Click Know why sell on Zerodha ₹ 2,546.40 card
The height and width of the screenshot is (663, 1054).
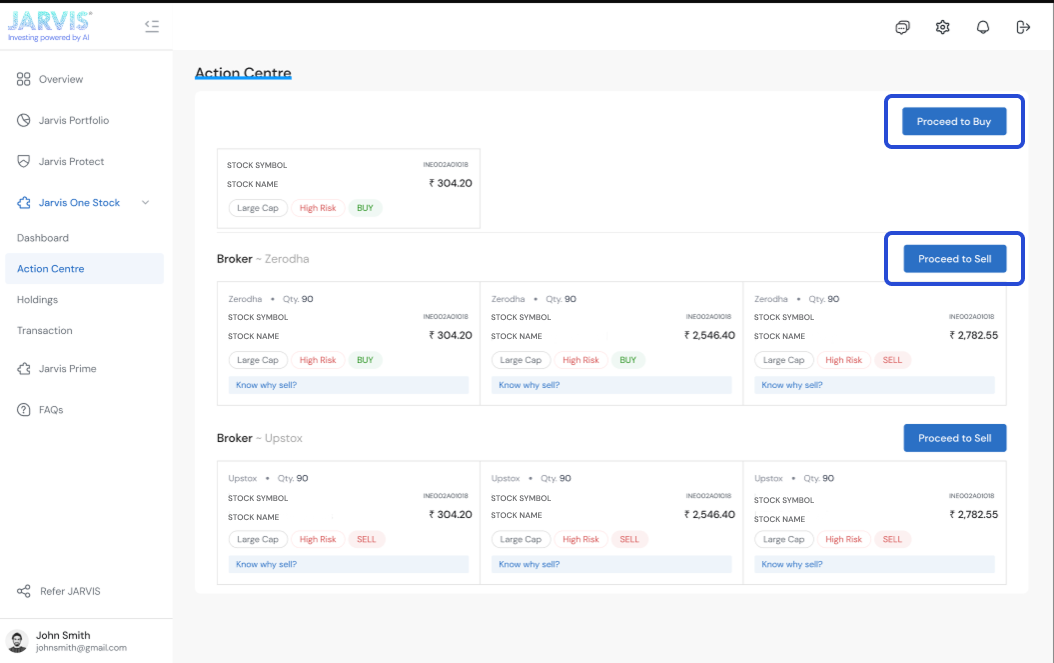(x=611, y=385)
